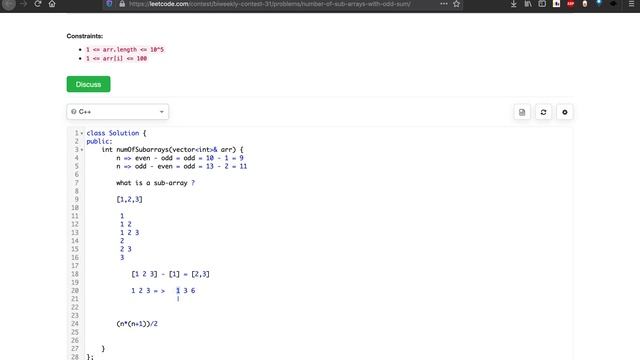Screen dimensions: 640x360
Task: Click the browser forward arrow
Action: pos(23,4)
